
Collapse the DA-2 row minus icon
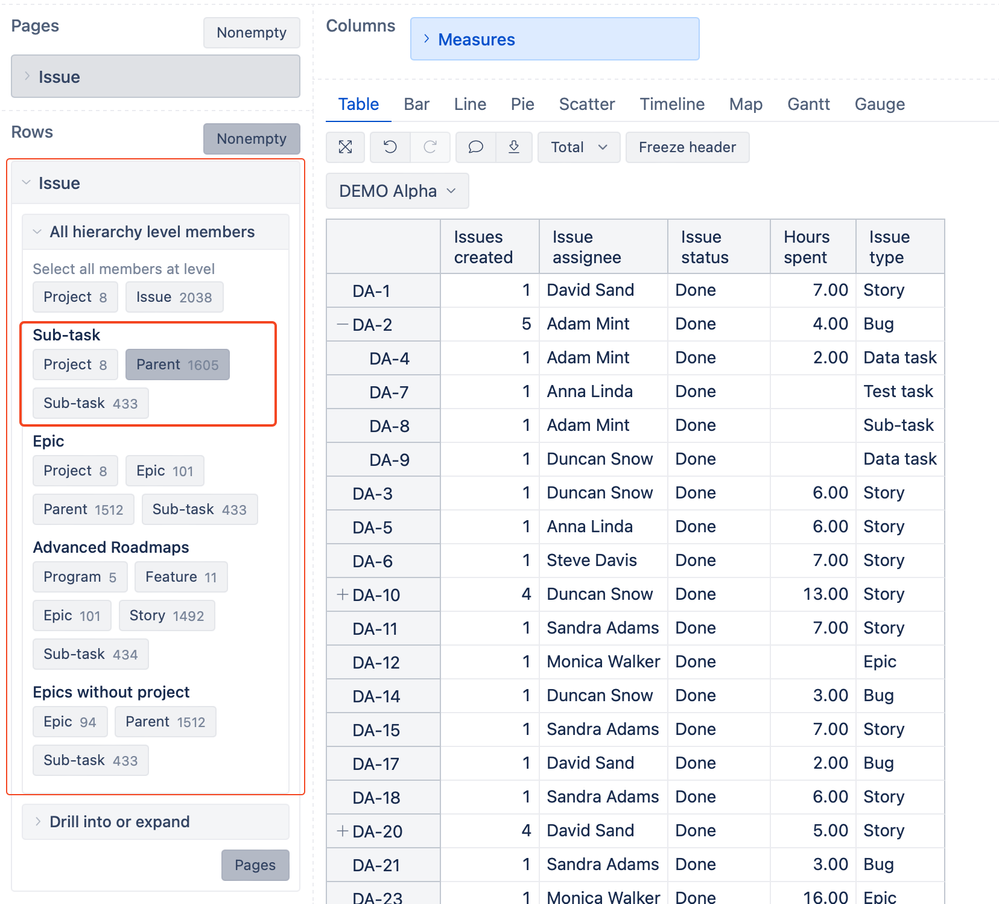point(342,324)
